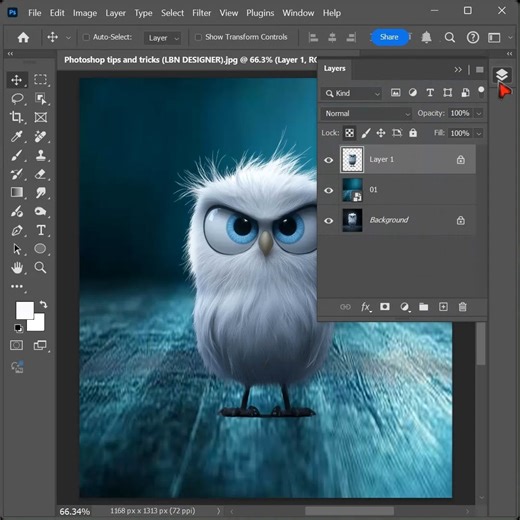Enable the Auto-Select checkbox
Image resolution: width=520 pixels, height=520 pixels.
[x=86, y=37]
